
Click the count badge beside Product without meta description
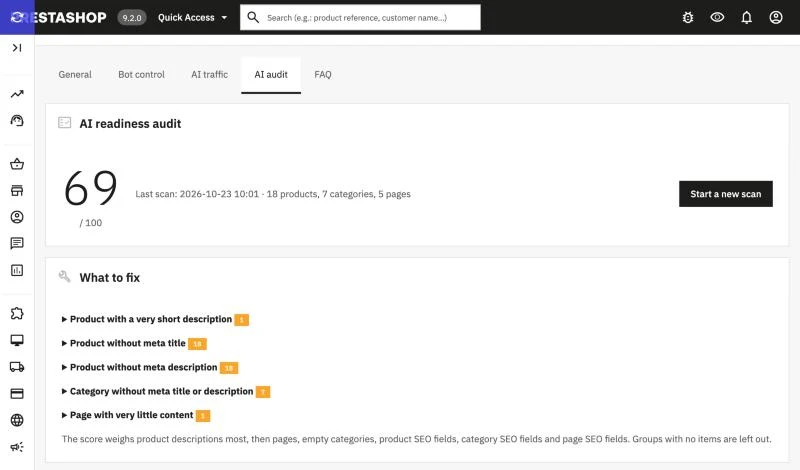[x=229, y=368]
